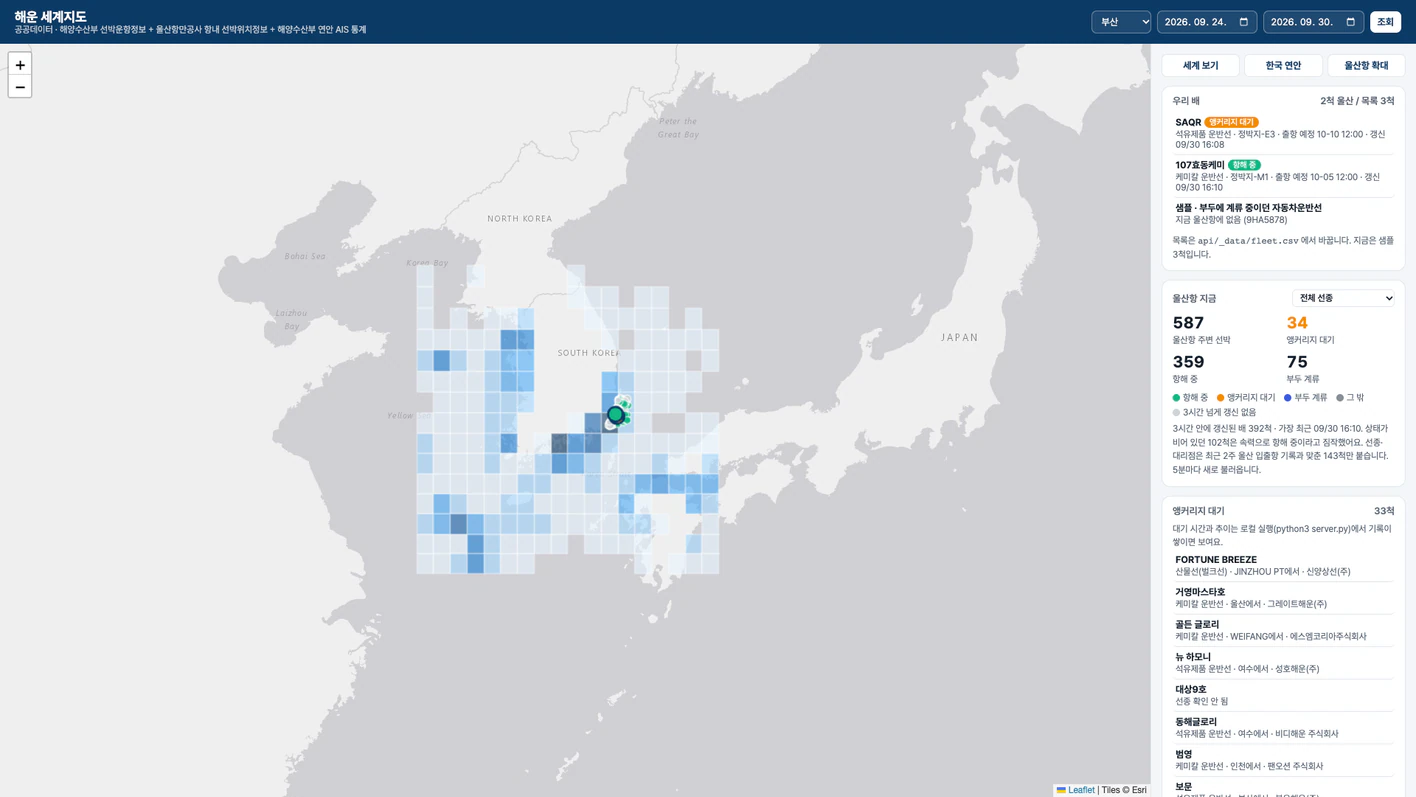Focus the end date field 2026. 09. 30.

(1313, 22)
